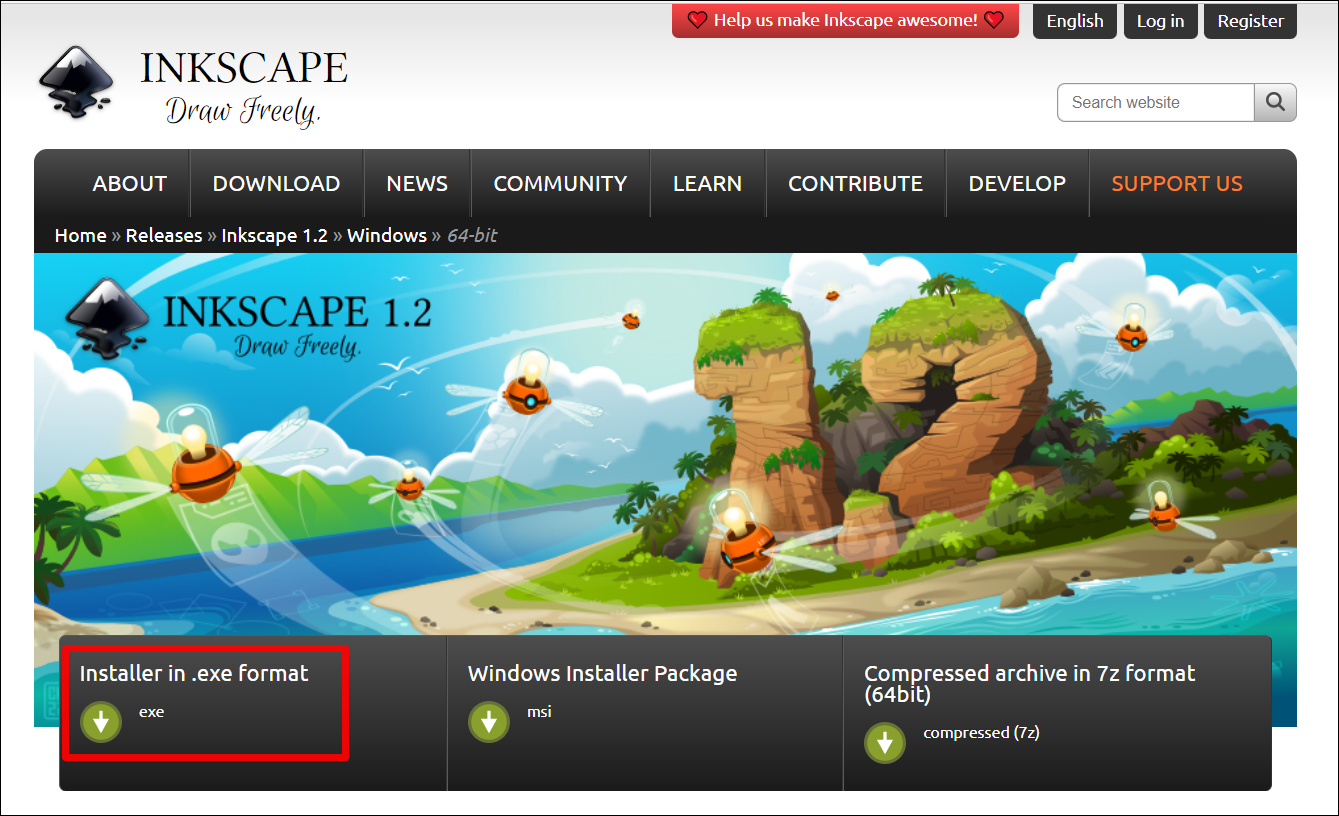Go to Releases breadcrumb
Screen dimensions: 1339x816
[x=164, y=236]
